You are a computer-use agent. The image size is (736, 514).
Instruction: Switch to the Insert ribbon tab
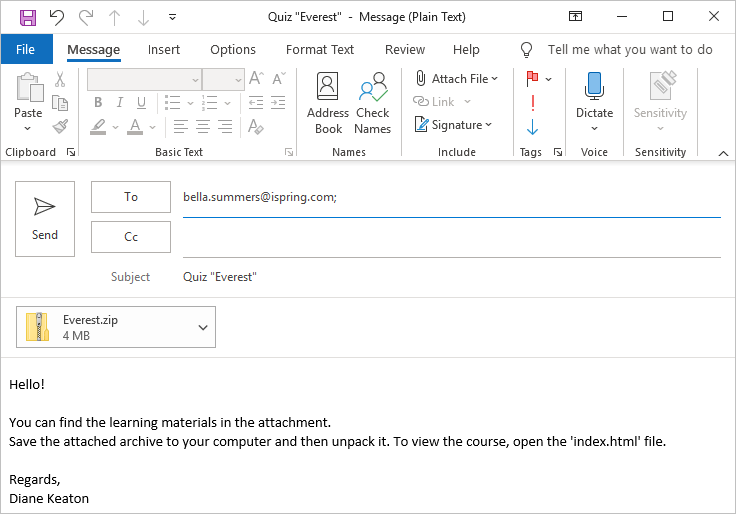pos(164,50)
